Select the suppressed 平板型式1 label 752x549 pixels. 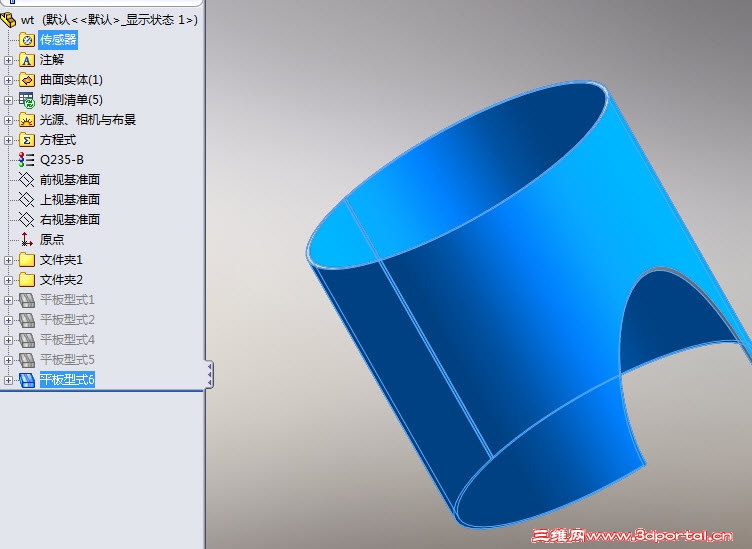67,300
